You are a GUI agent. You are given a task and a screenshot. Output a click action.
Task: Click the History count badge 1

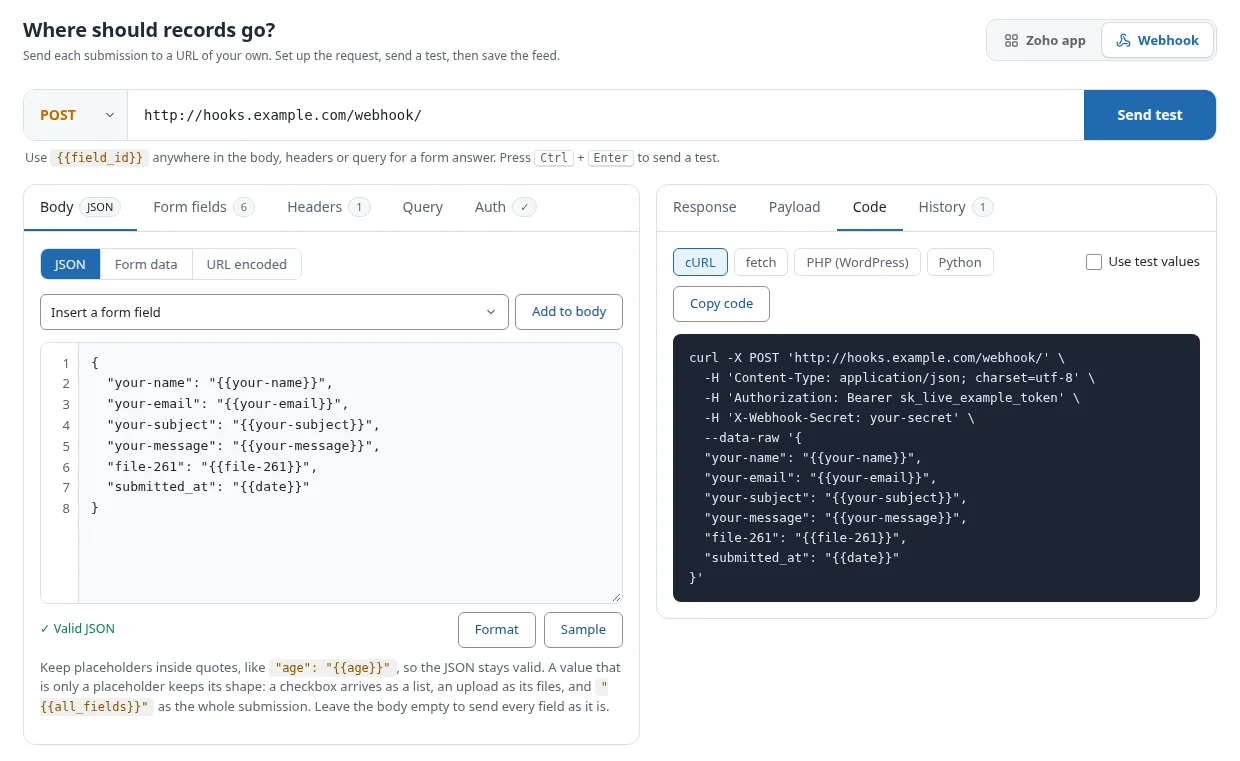[983, 207]
